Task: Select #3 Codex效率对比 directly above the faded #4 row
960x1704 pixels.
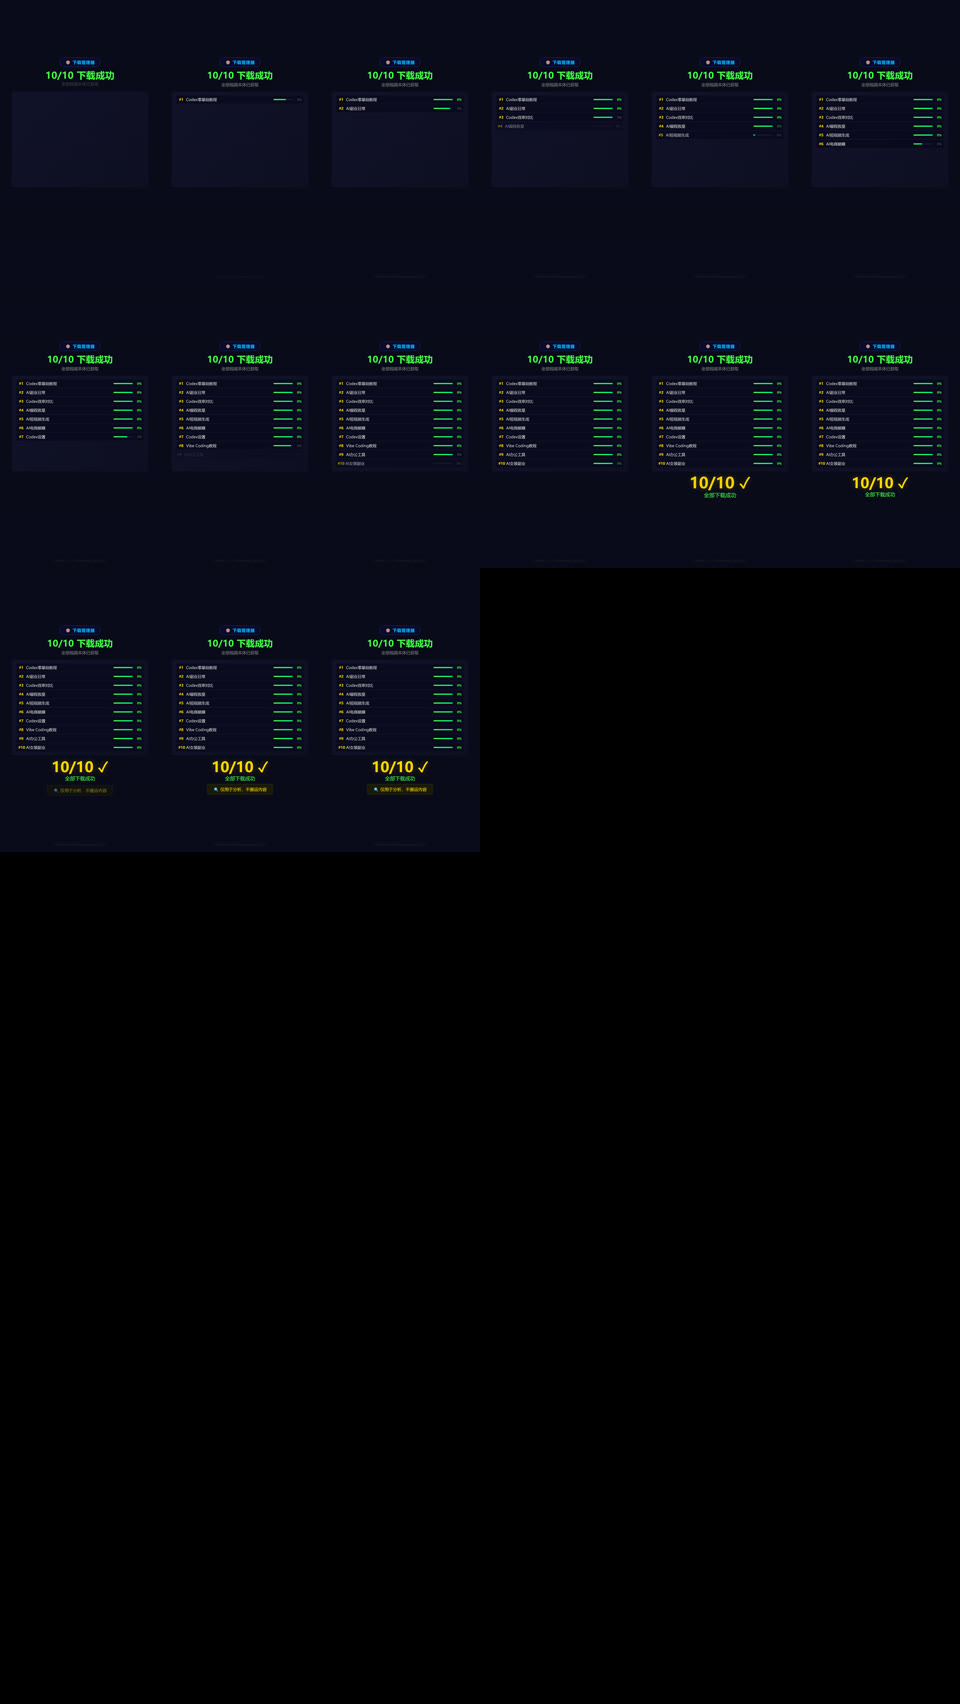Action: point(560,117)
